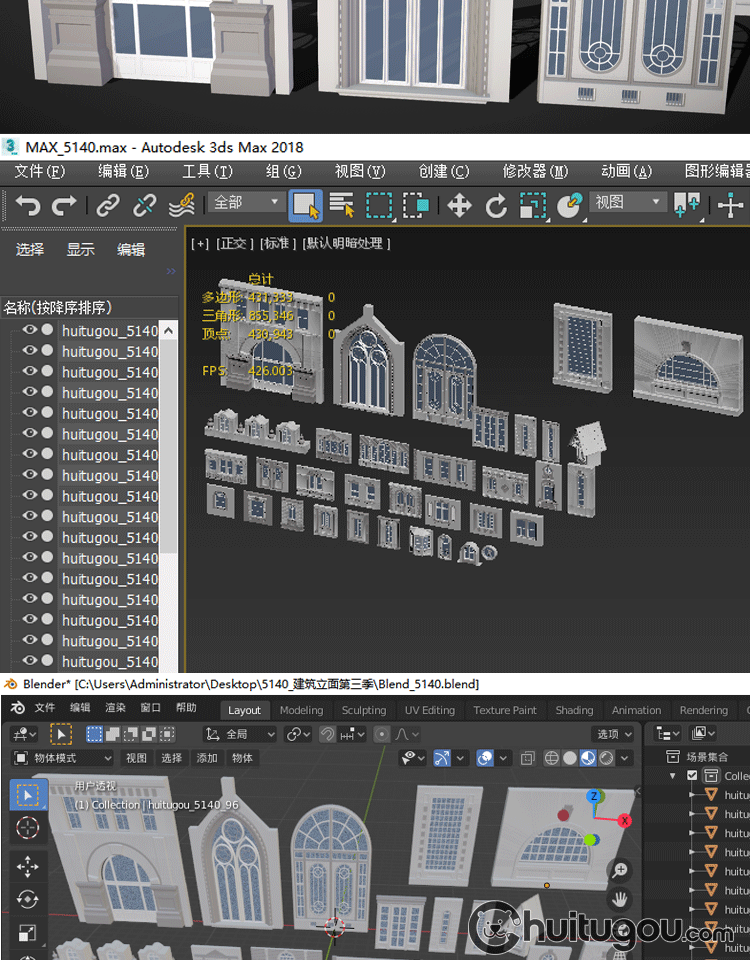Screen dimensions: 750x960
Task: Open the 选项 dropdown in Blender
Action: (613, 733)
